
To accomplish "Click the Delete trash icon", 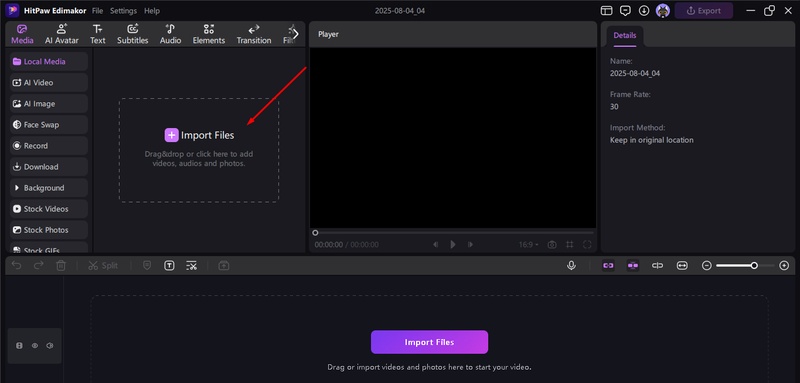I will click(x=61, y=266).
